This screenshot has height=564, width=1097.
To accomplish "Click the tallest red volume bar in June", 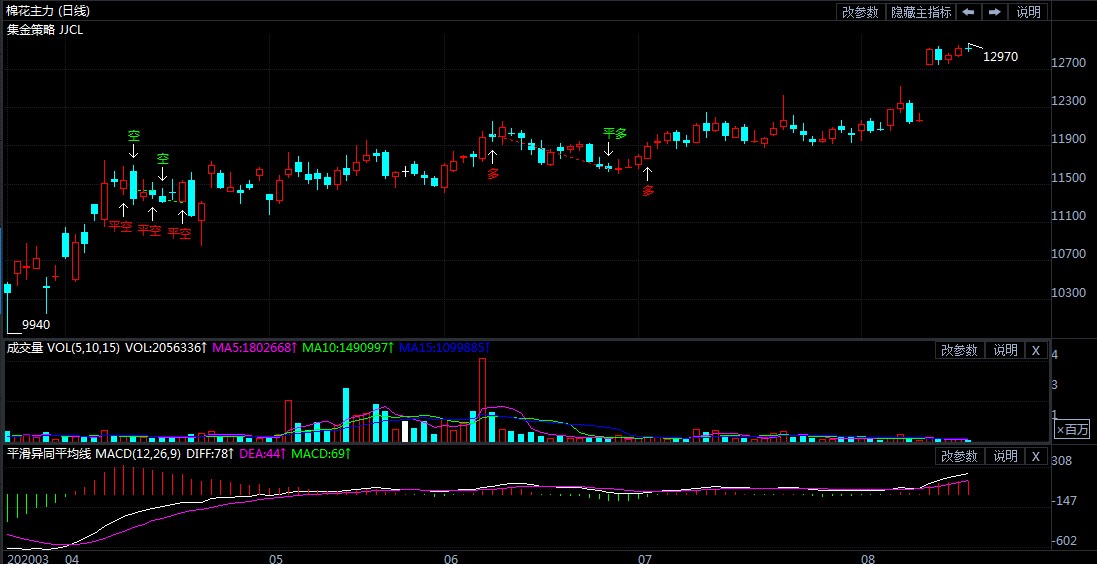I will [482, 400].
